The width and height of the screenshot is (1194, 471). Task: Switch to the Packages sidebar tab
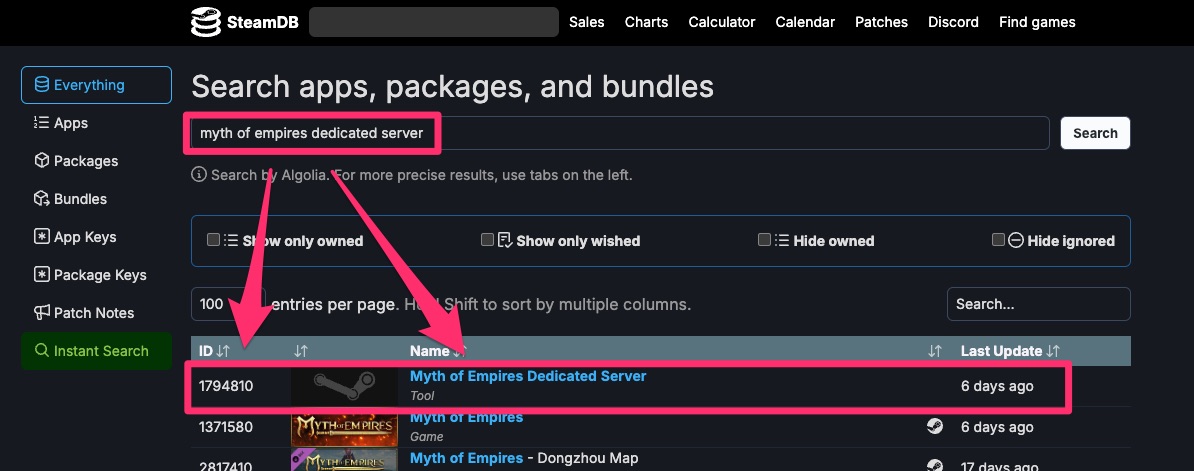(97, 161)
